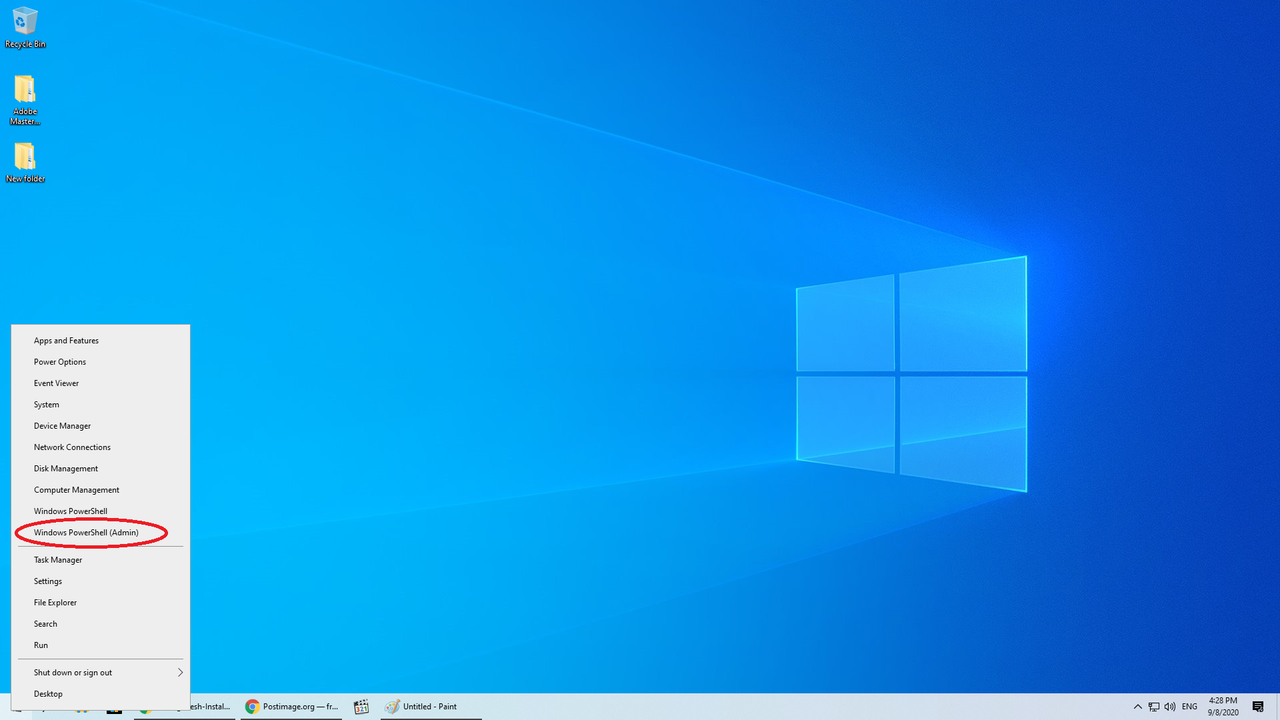
Task: Open the ENG language input indicator
Action: pos(1189,706)
